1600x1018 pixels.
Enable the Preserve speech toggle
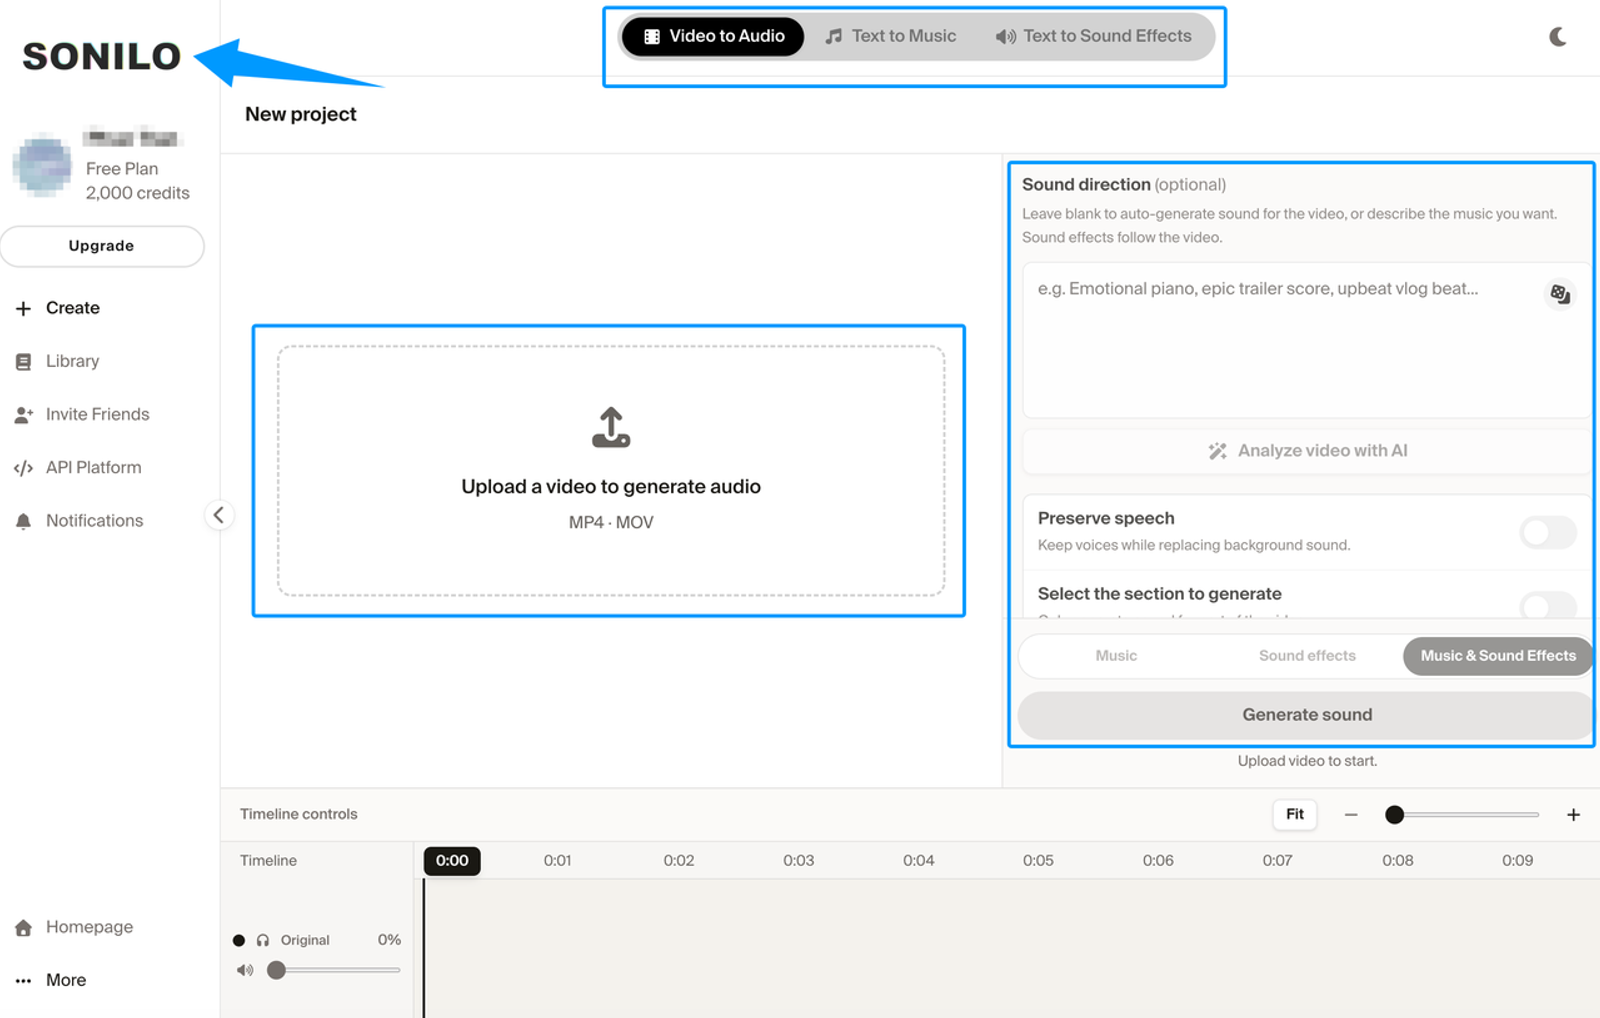coord(1547,531)
